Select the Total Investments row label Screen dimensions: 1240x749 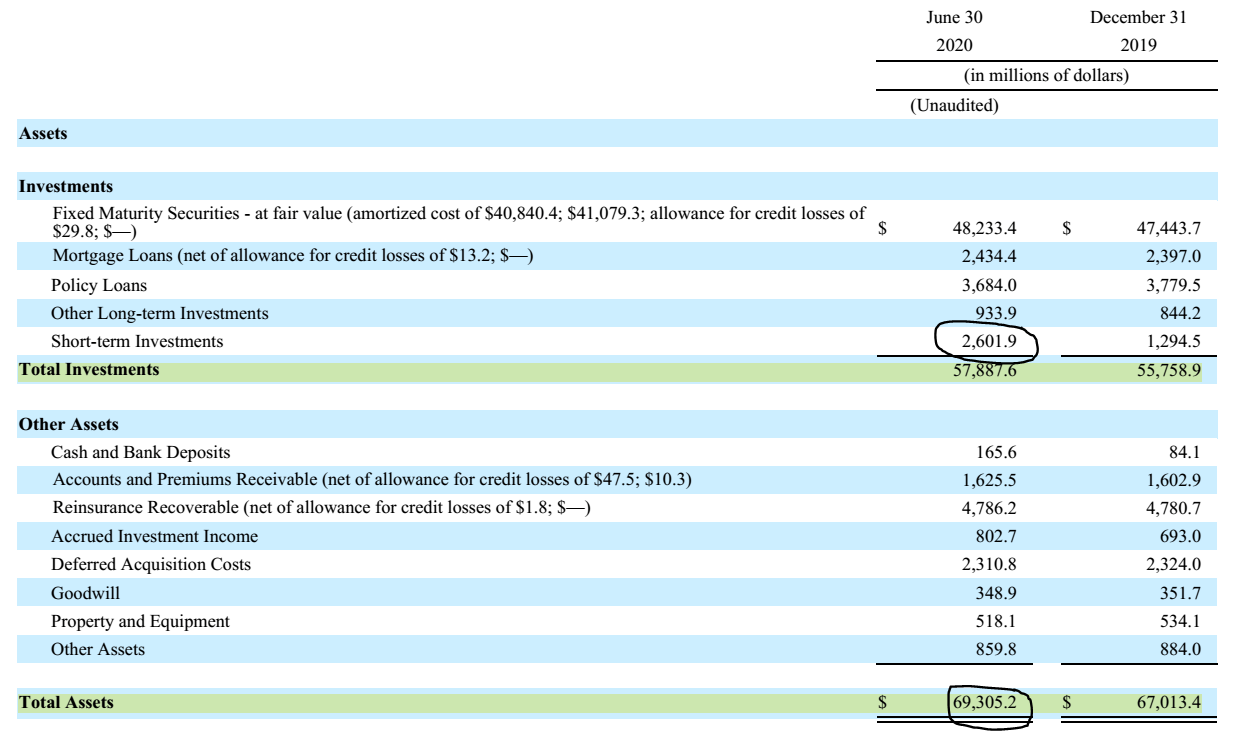(x=89, y=370)
